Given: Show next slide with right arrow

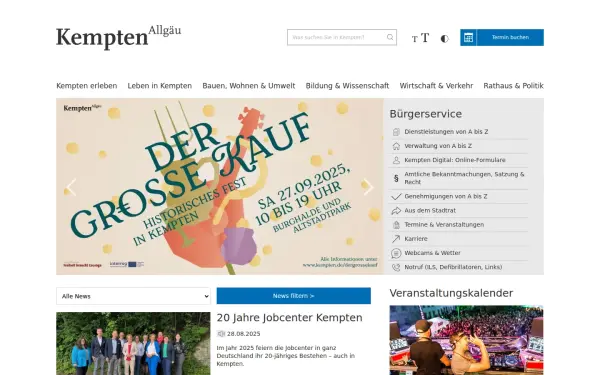Looking at the screenshot, I should click(368, 187).
